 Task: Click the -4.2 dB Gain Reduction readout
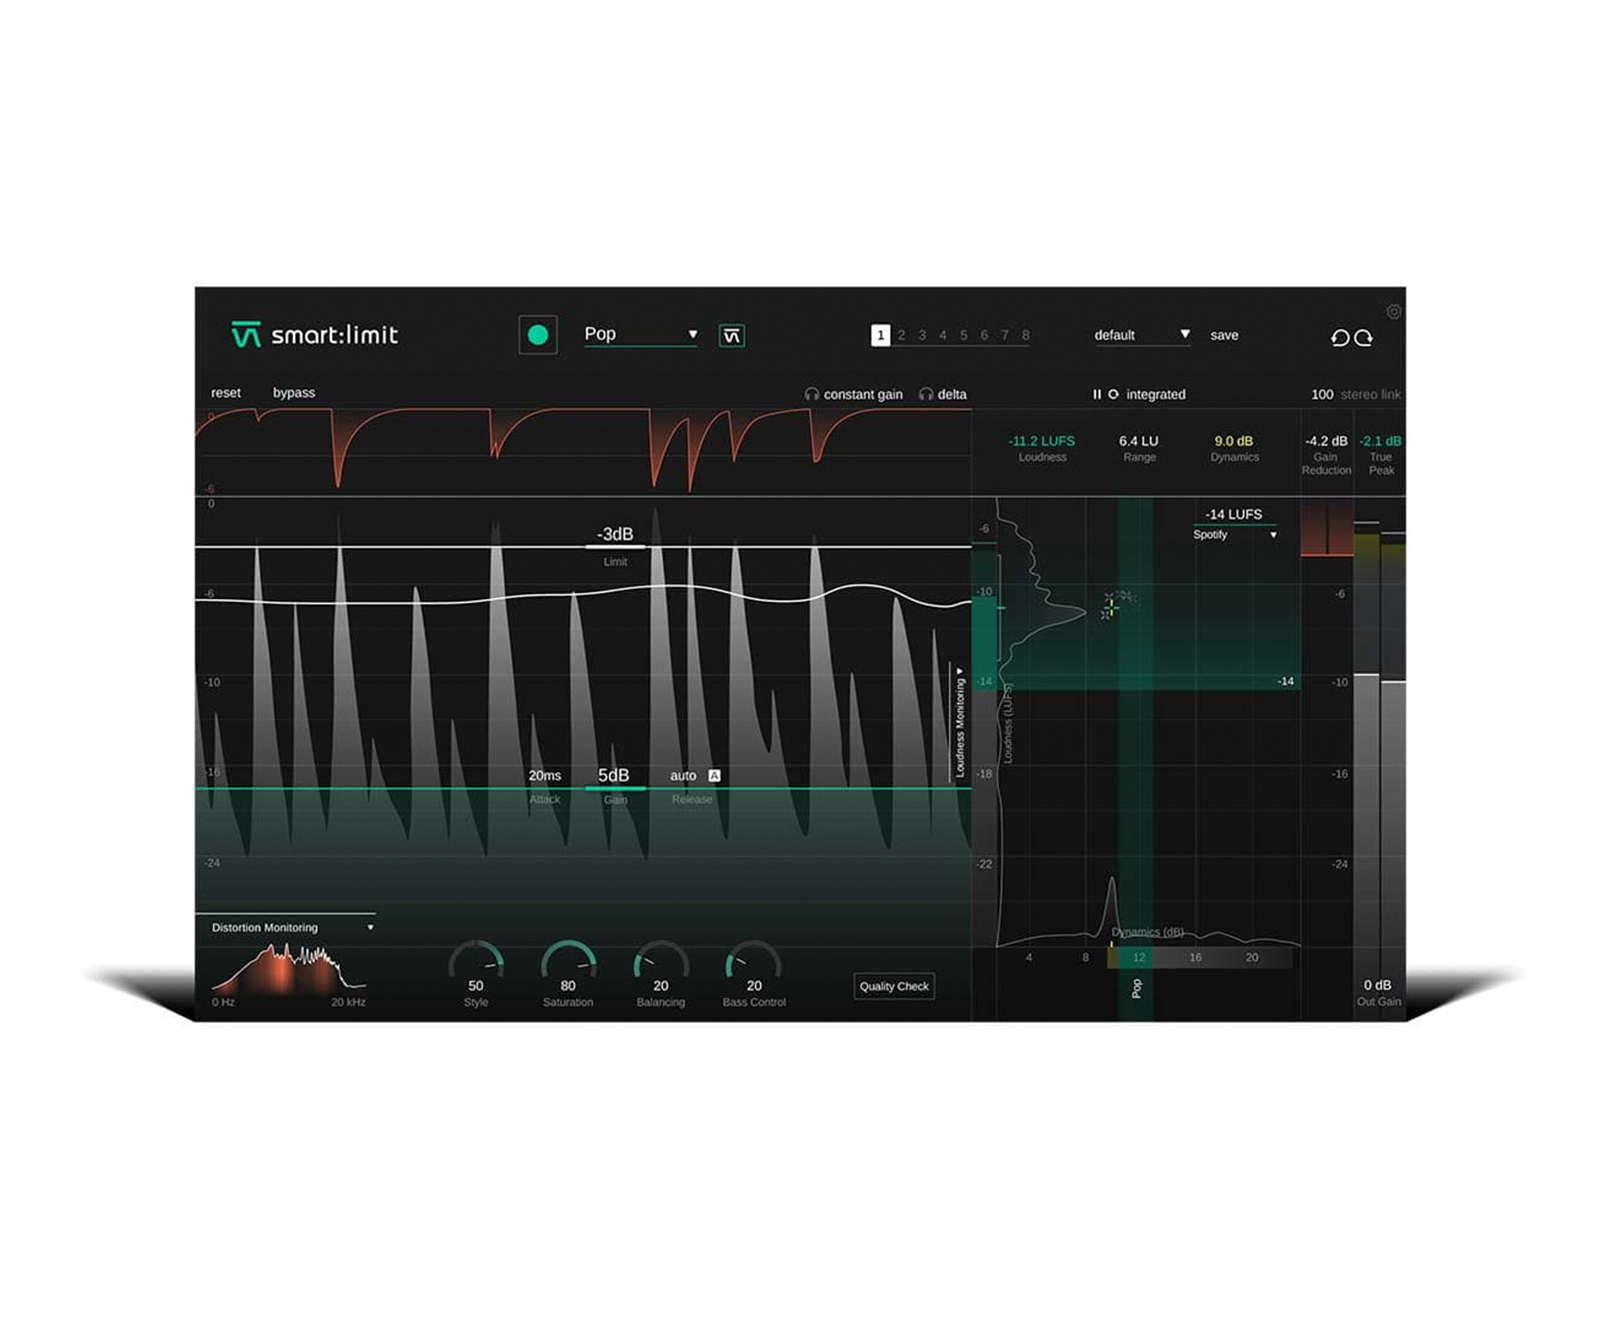[1326, 441]
